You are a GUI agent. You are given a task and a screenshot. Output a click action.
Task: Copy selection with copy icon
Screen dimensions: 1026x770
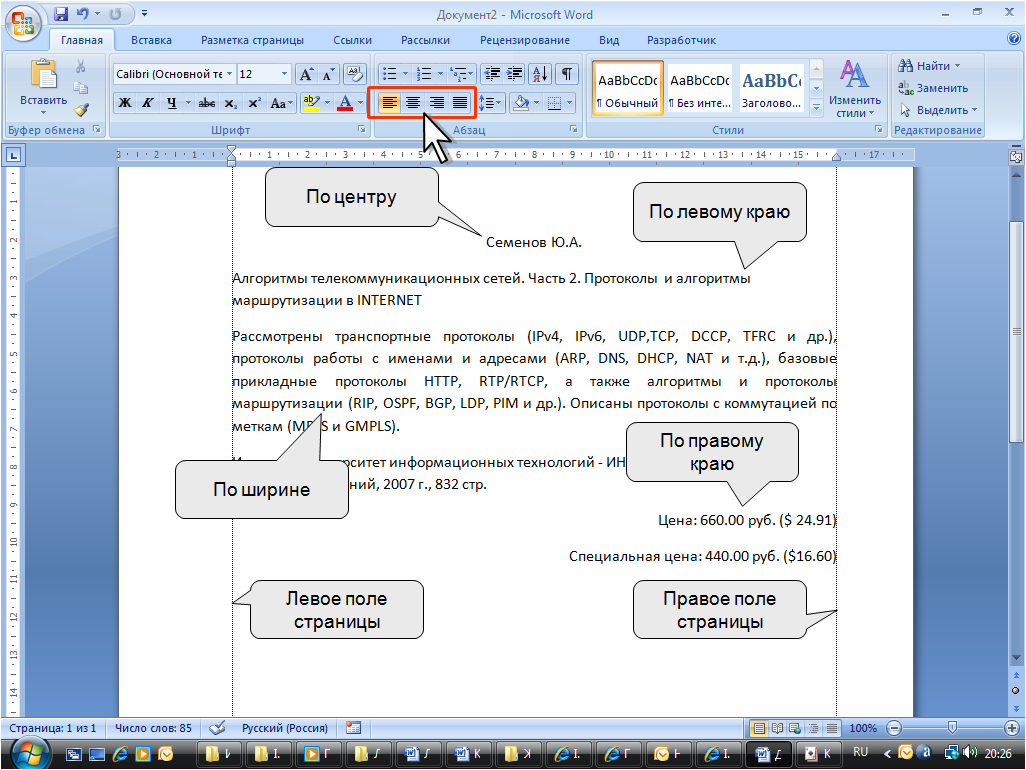click(80, 88)
